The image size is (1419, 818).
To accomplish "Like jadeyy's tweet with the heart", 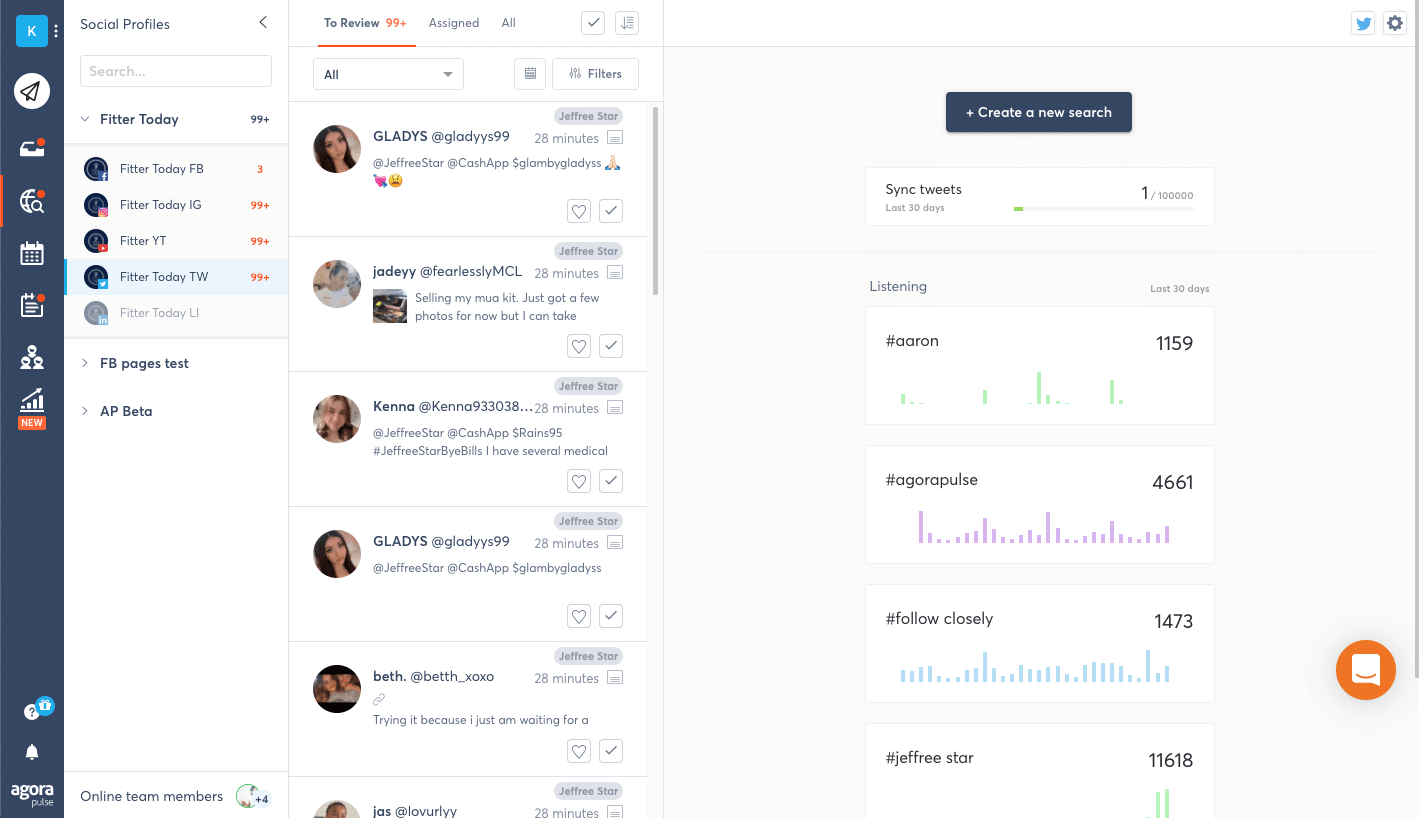I will coord(578,346).
